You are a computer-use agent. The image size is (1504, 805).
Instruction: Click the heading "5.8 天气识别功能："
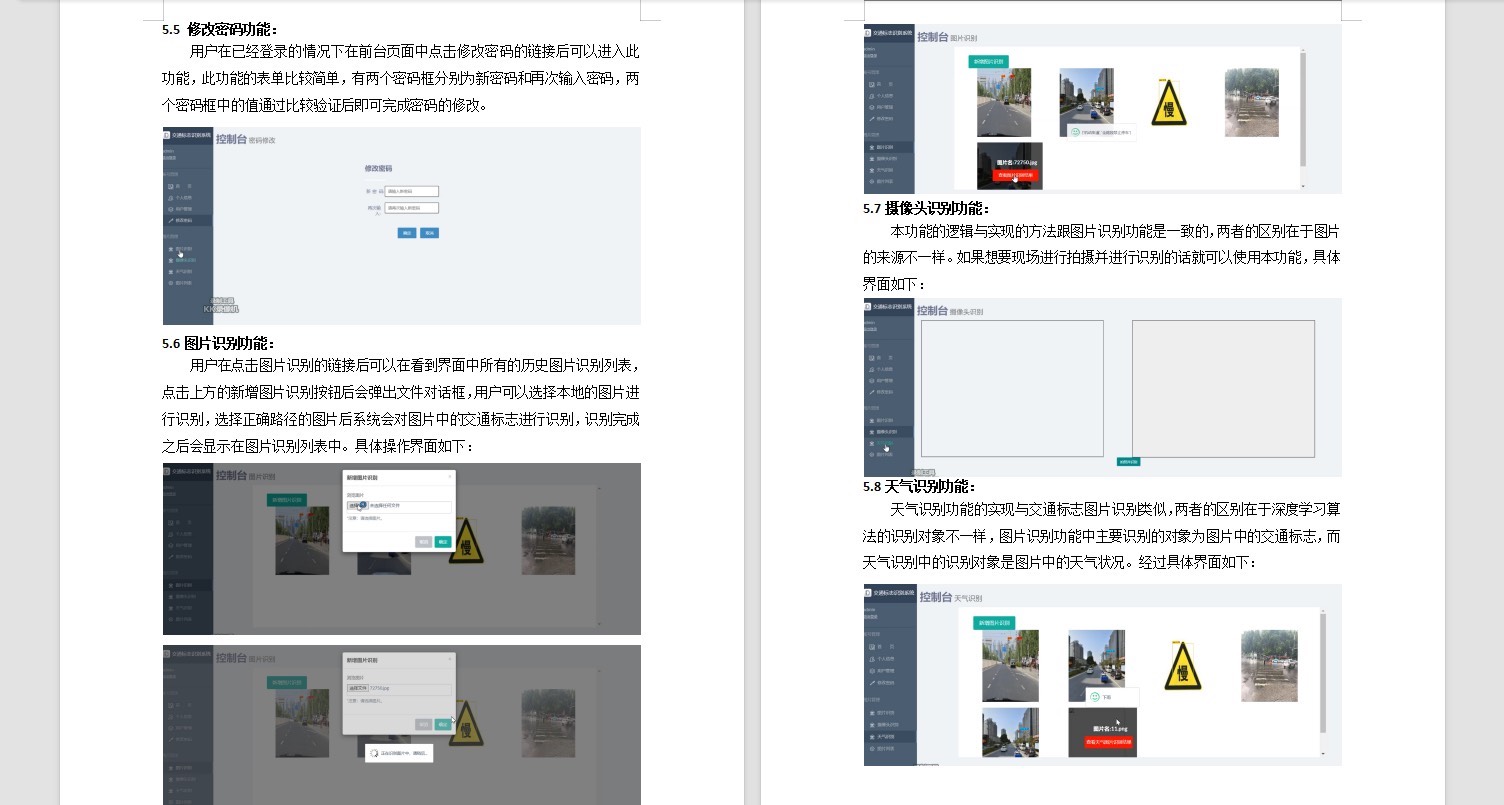pyautogui.click(x=919, y=486)
